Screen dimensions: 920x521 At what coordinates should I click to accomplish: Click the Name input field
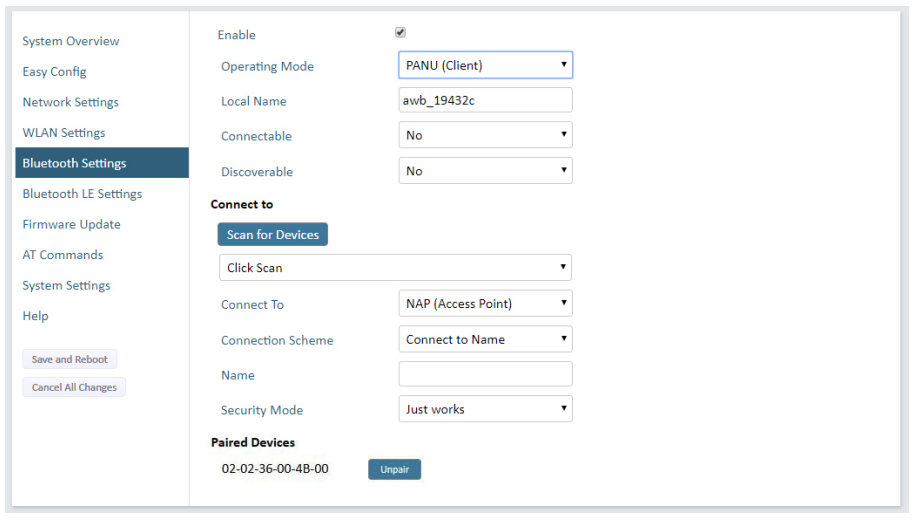click(485, 374)
